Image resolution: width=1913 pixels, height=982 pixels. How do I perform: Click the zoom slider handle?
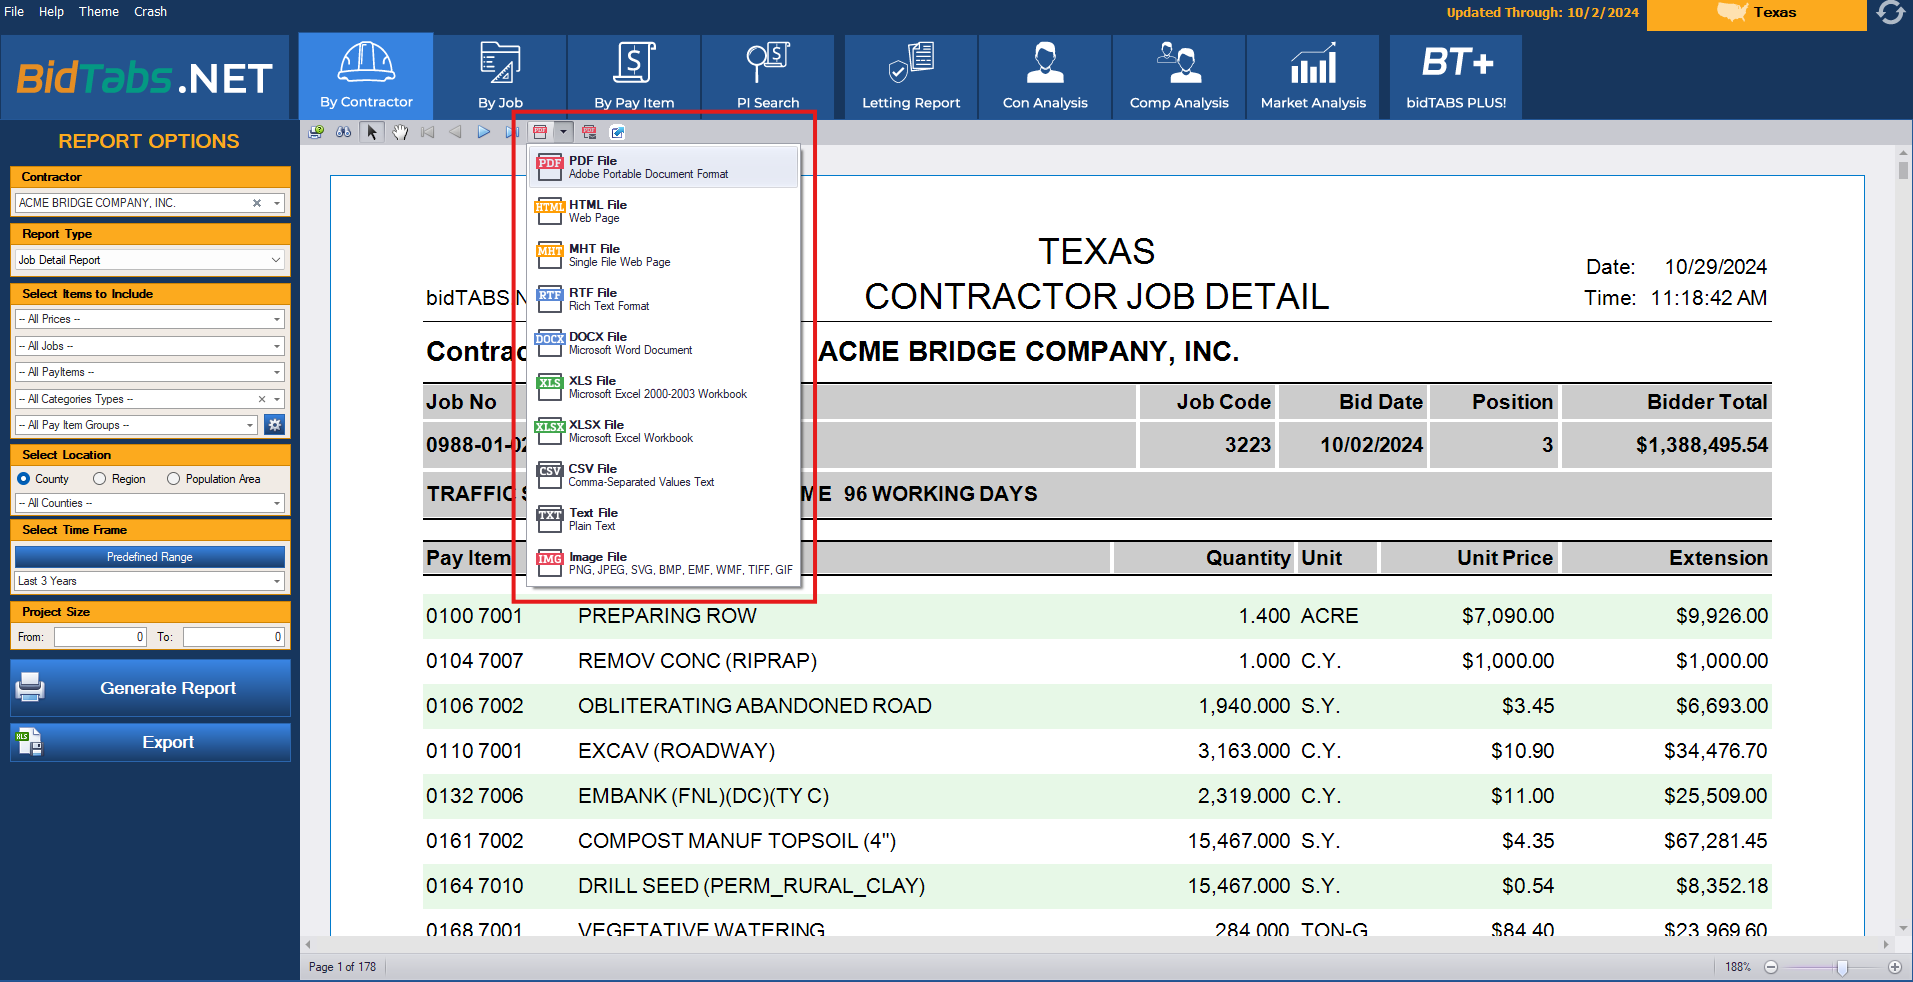click(1842, 967)
